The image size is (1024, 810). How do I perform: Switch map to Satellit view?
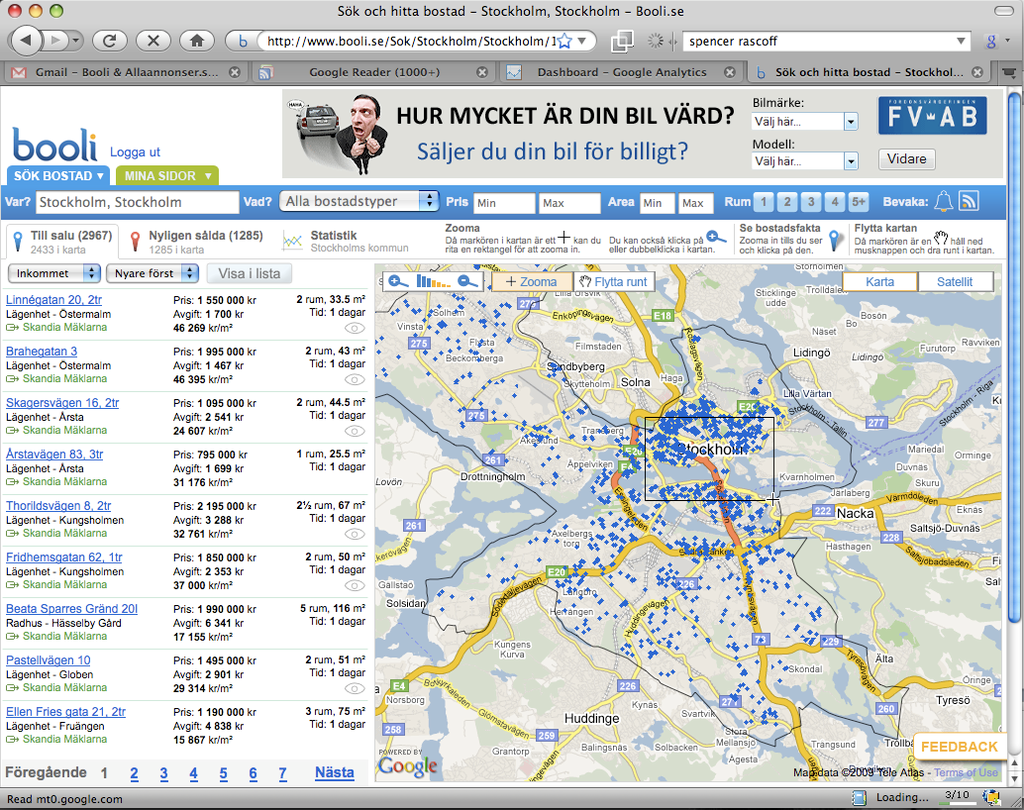(x=955, y=282)
